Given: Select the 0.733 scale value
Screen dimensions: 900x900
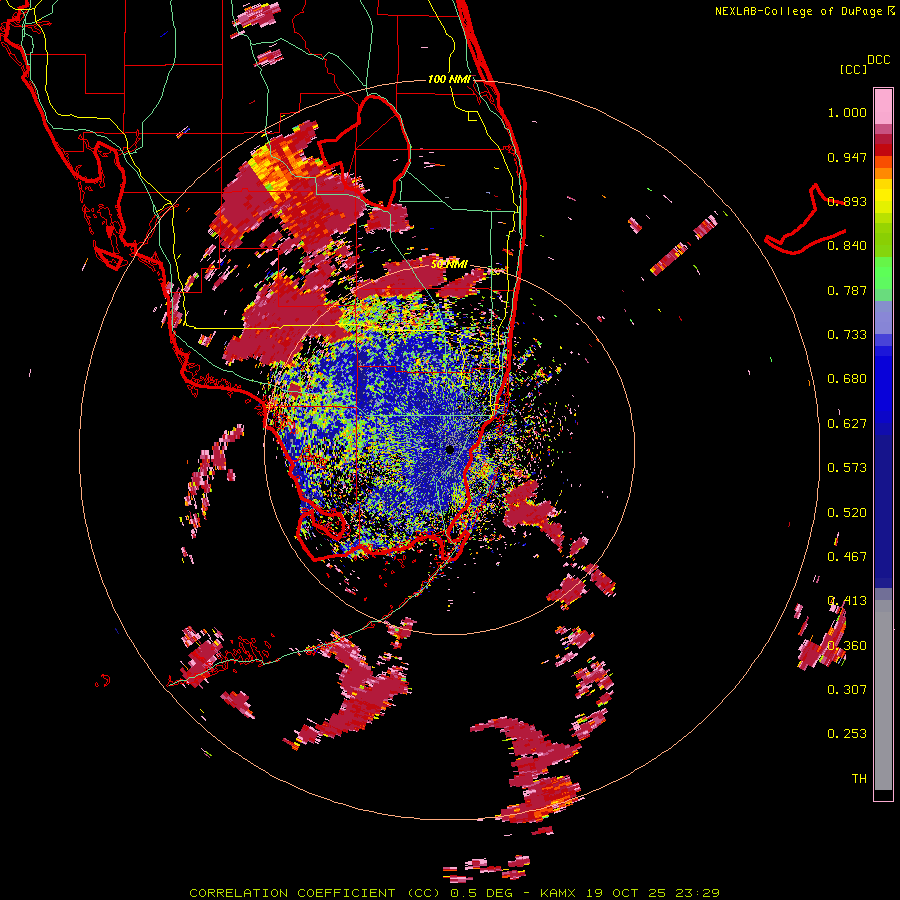Looking at the screenshot, I should pos(847,335).
